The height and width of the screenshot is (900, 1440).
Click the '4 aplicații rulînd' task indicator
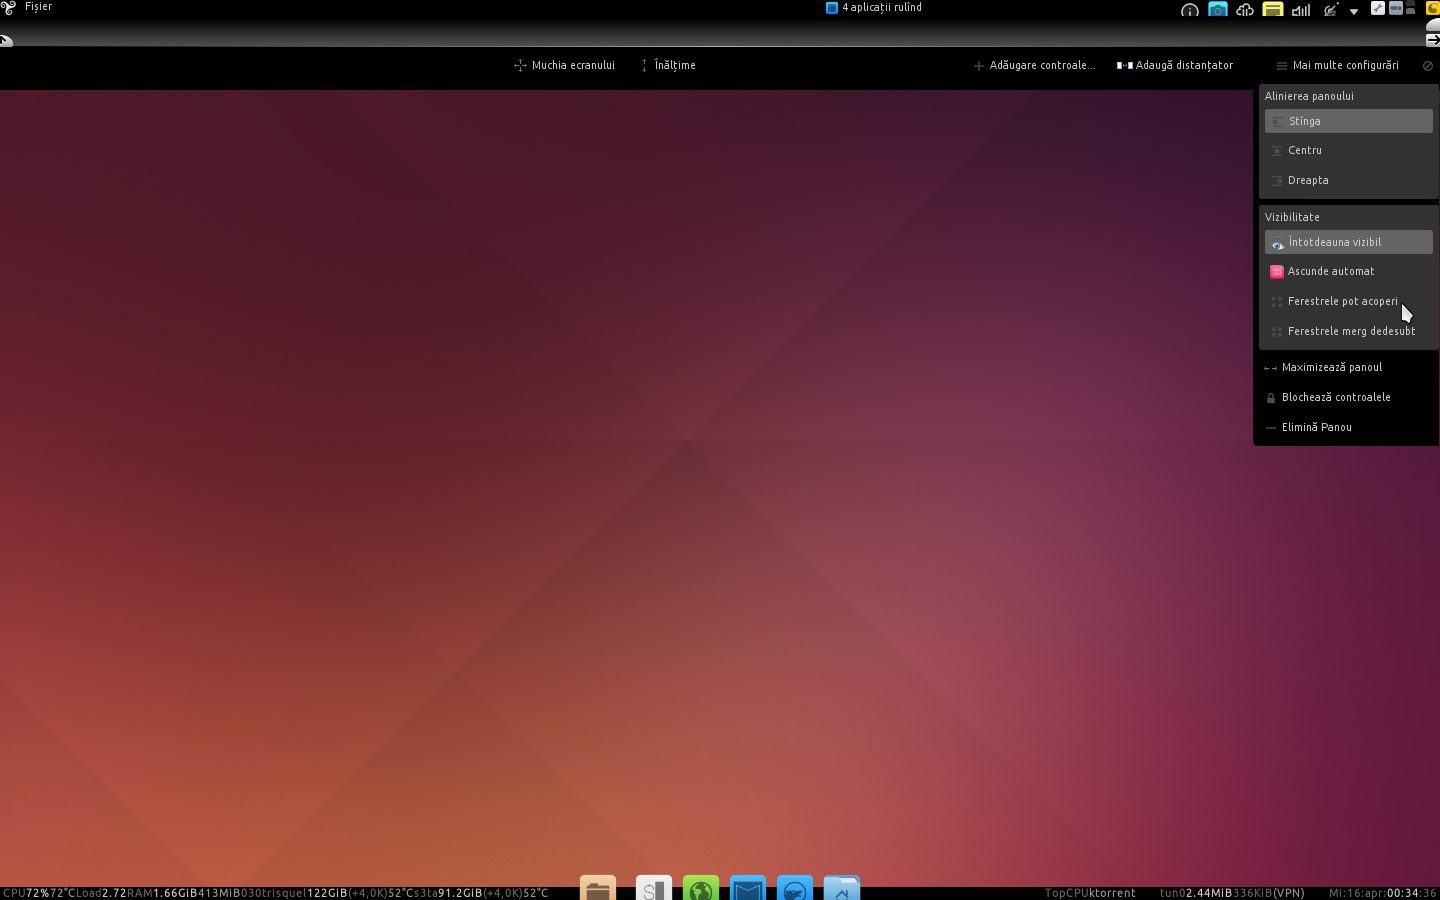pyautogui.click(x=874, y=7)
